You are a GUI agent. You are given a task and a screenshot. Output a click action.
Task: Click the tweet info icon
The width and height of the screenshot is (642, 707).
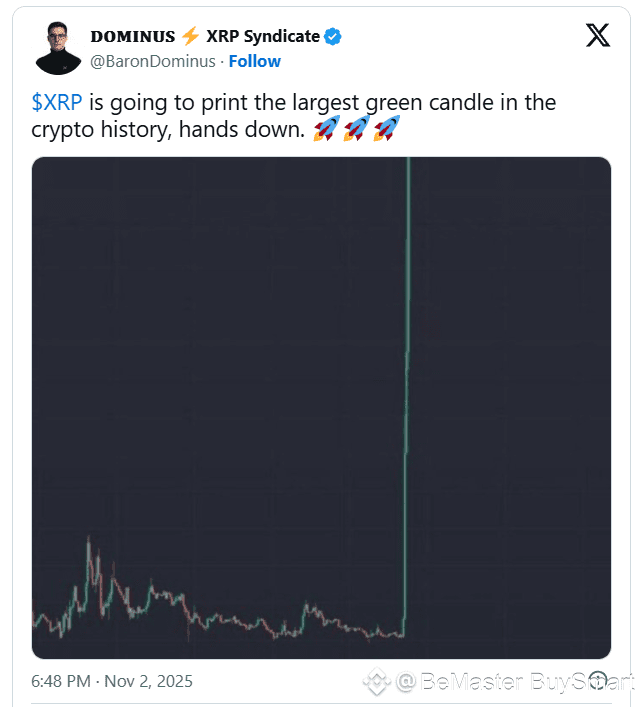[599, 681]
